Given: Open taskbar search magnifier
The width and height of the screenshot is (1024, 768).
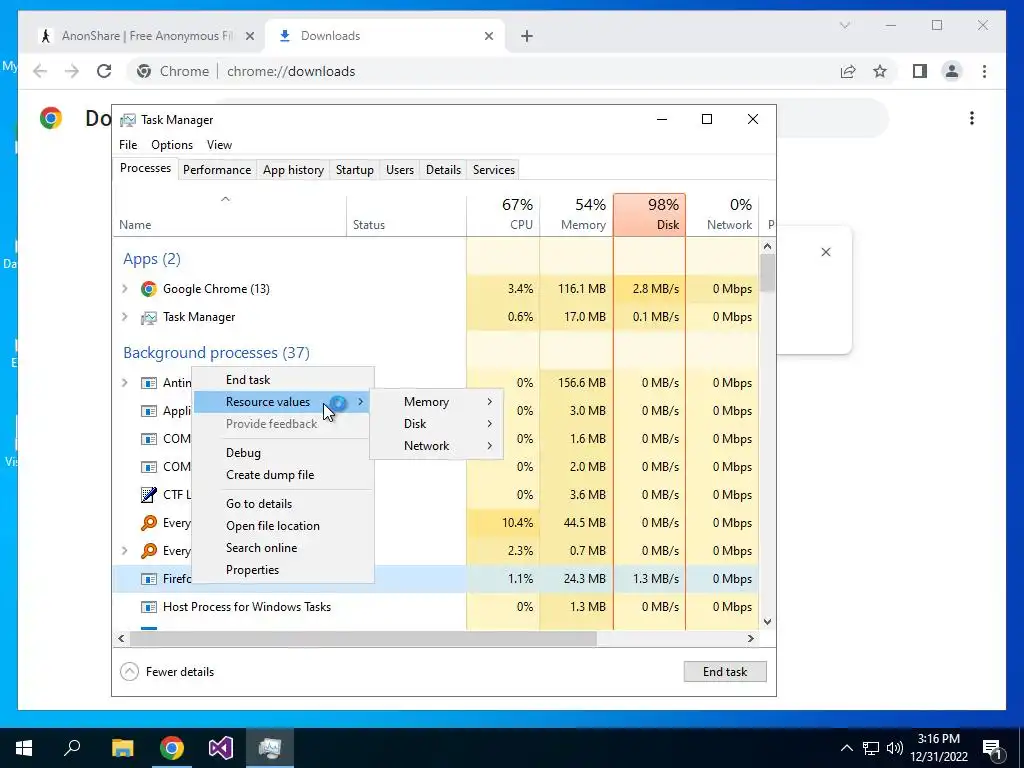Looking at the screenshot, I should [72, 747].
